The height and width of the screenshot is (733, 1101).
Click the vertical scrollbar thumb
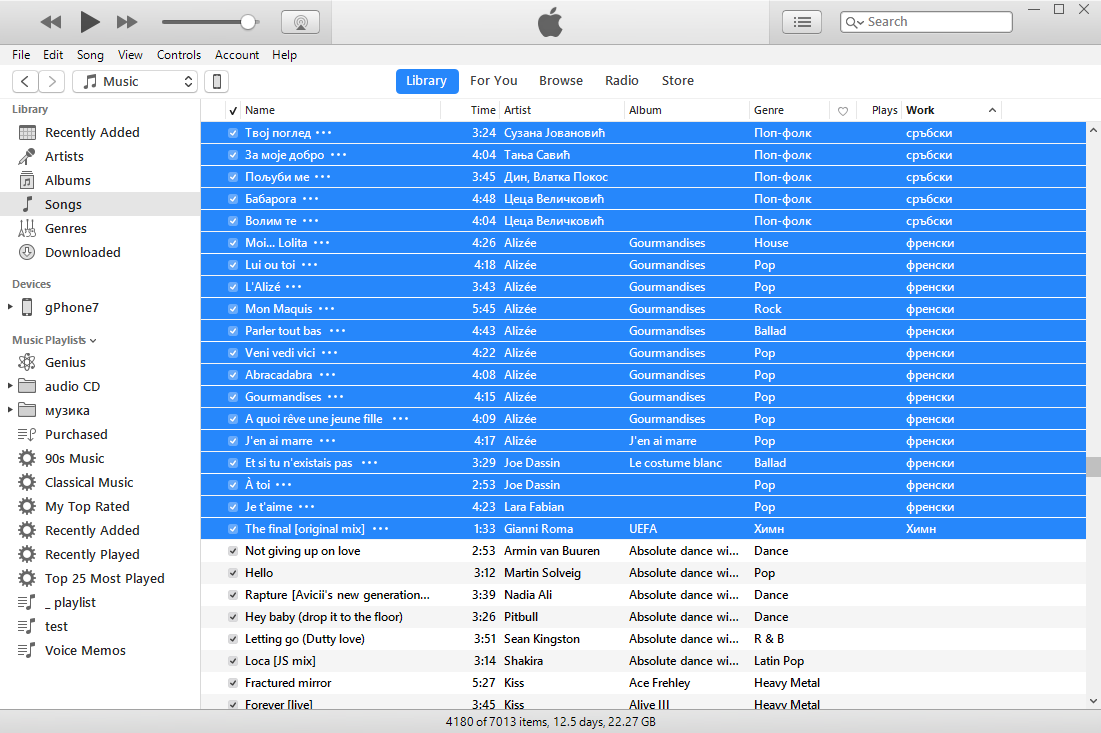coord(1093,467)
